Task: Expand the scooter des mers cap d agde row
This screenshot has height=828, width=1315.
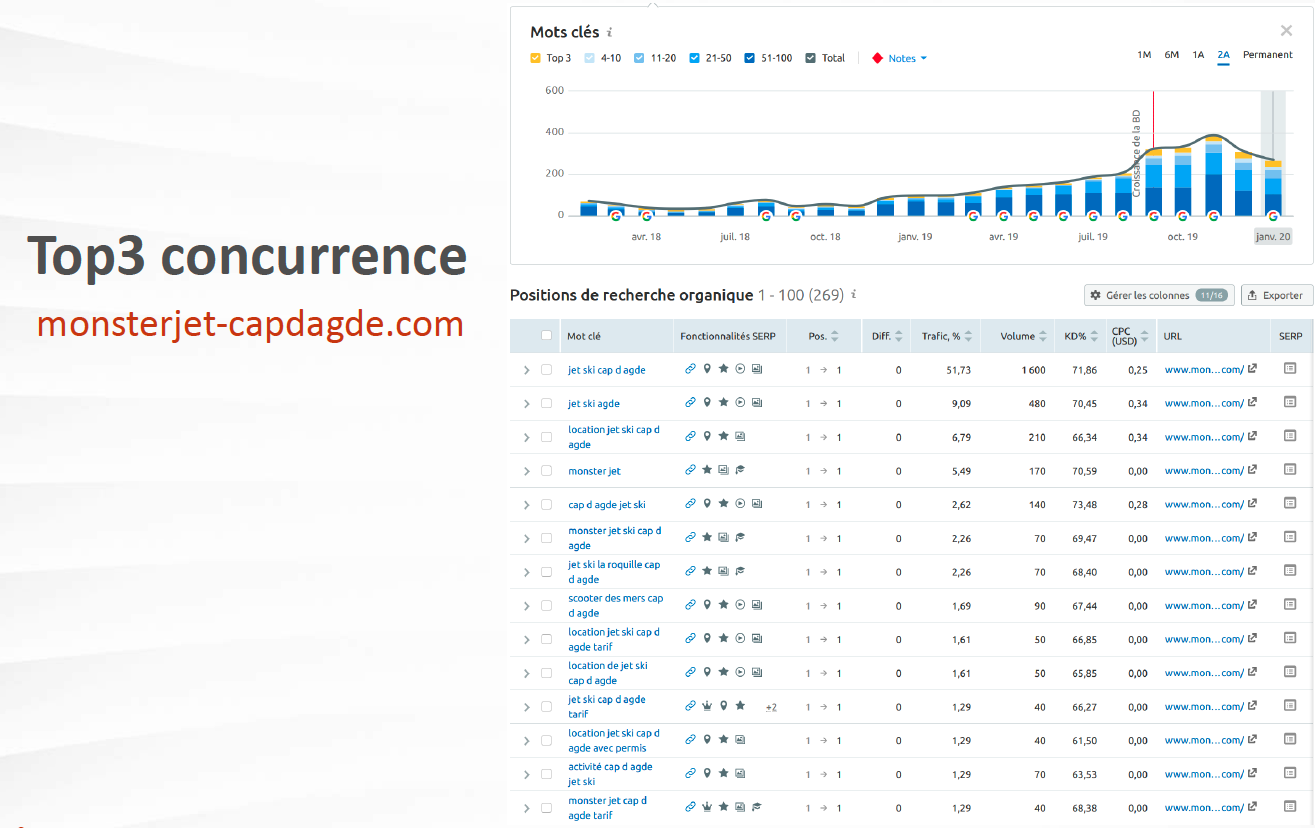Action: point(526,606)
